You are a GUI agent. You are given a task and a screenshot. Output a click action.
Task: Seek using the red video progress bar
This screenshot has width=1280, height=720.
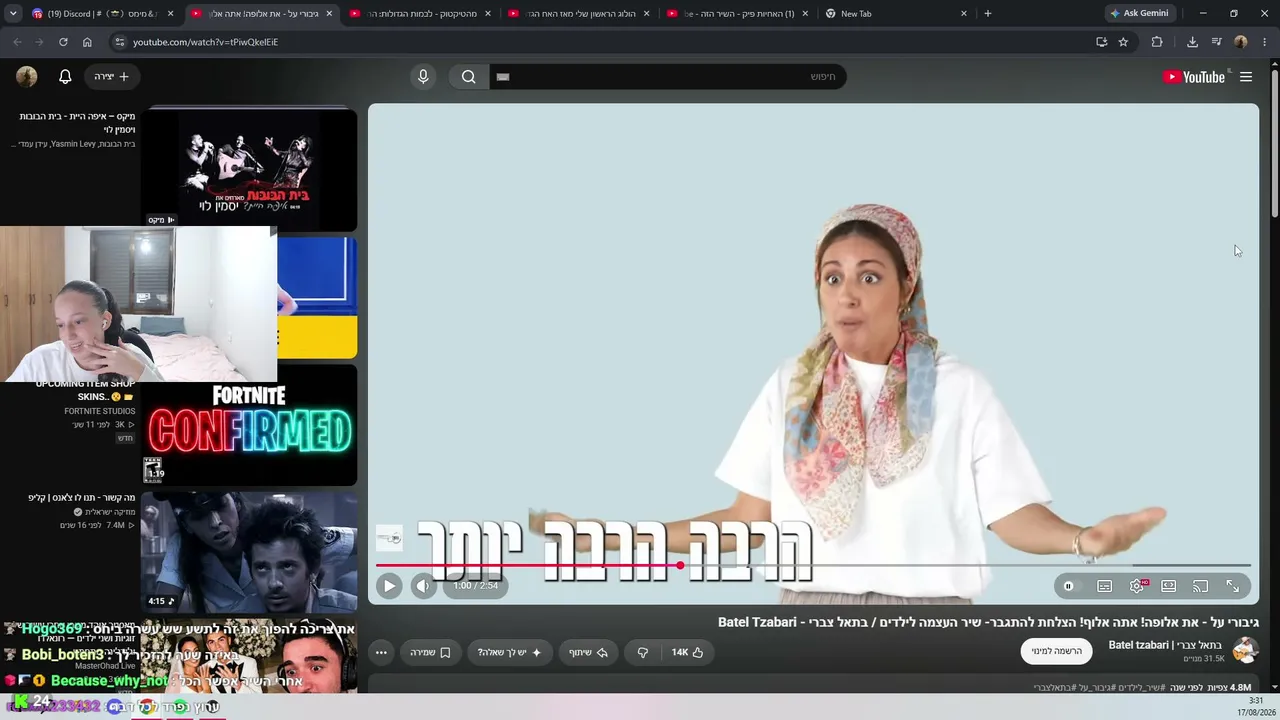click(813, 566)
